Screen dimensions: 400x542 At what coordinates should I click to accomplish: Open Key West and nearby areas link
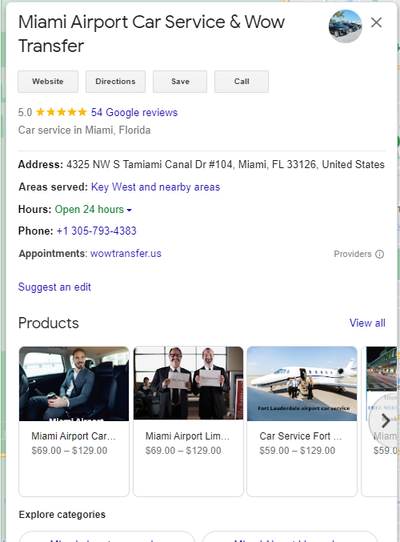(x=156, y=187)
